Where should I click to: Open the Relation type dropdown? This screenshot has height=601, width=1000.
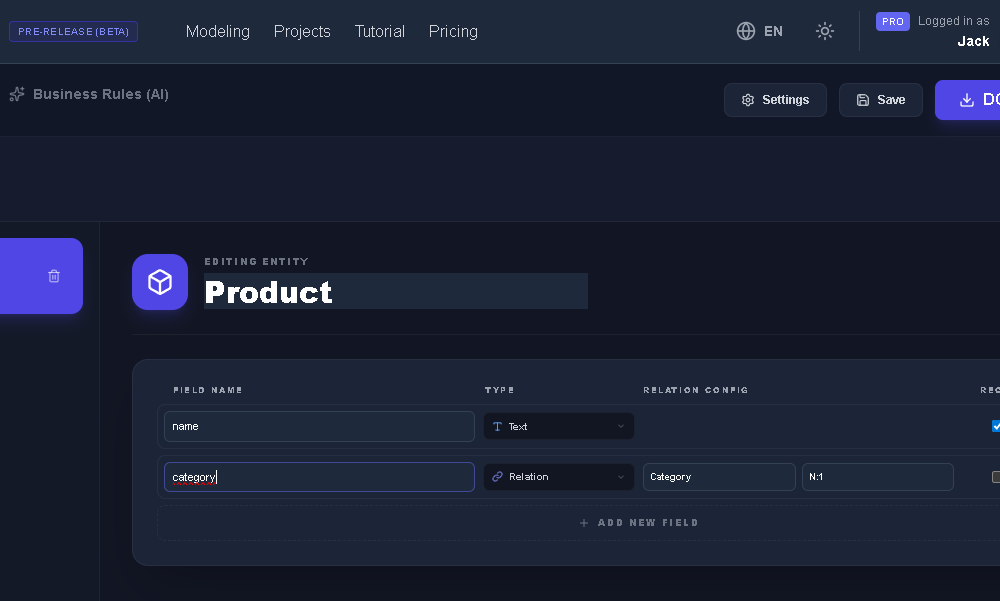[559, 477]
